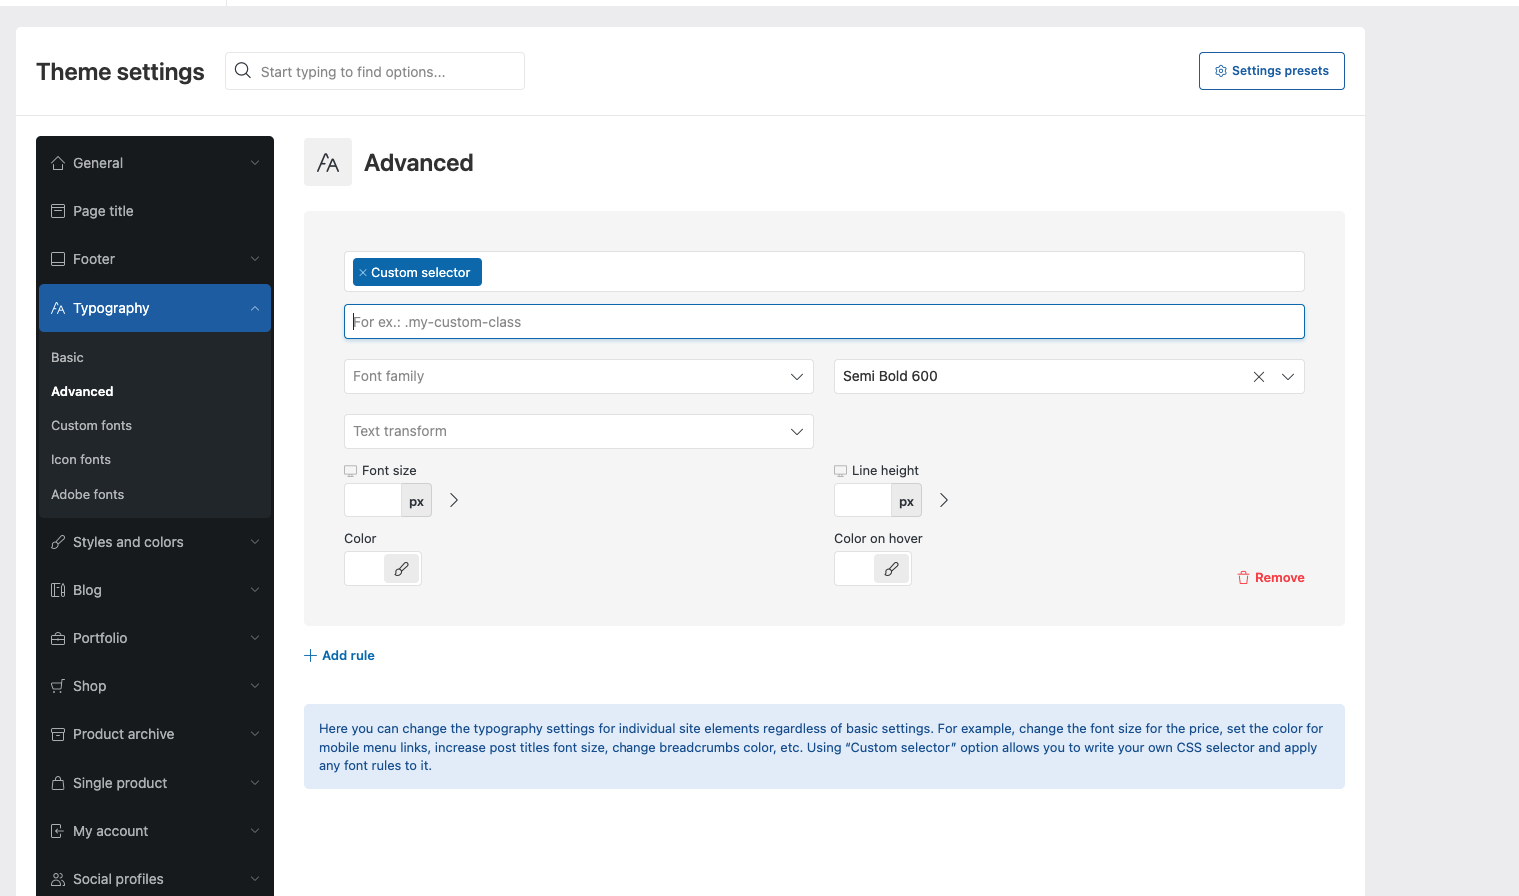Click the Line height desktop device icon
This screenshot has width=1519, height=896.
coord(840,471)
